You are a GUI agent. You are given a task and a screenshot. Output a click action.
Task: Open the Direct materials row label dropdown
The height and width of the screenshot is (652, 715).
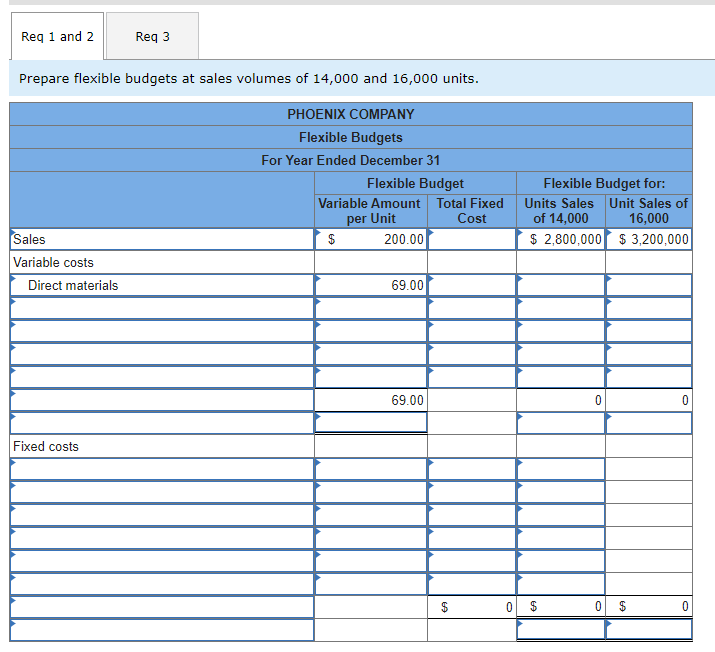click(162, 285)
